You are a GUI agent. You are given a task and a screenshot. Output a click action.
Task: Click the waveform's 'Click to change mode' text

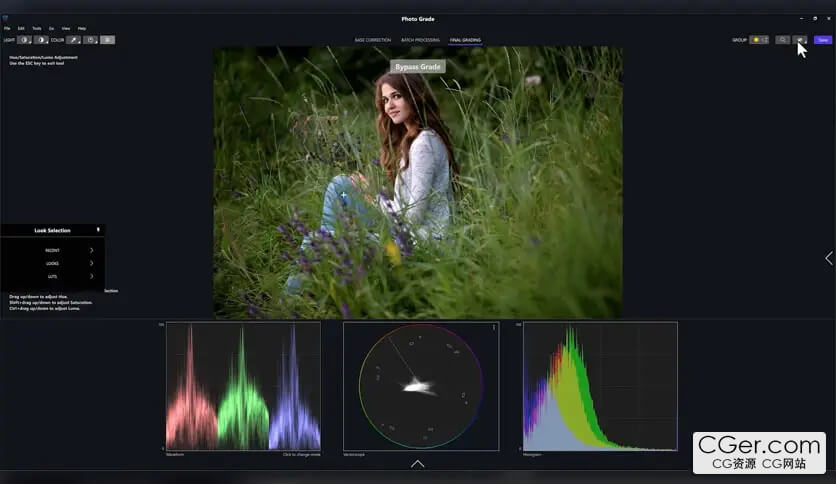click(301, 454)
